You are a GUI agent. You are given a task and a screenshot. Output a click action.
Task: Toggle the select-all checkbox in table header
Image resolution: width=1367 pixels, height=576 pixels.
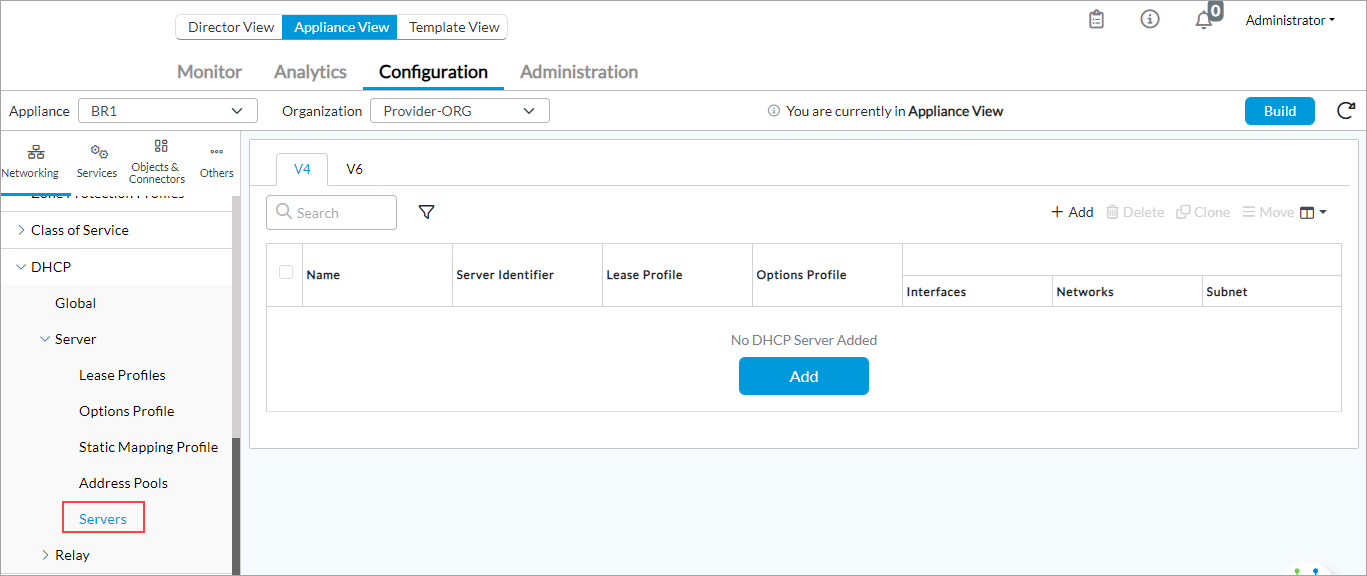pos(286,272)
